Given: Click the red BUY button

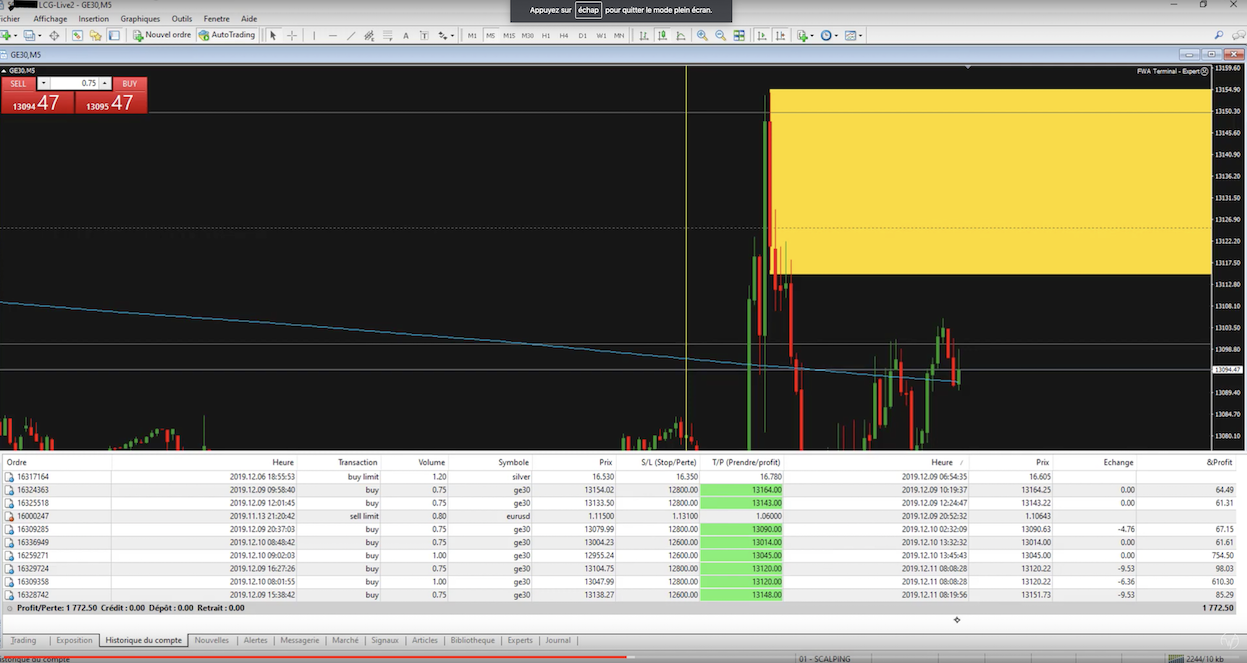Looking at the screenshot, I should coord(129,84).
